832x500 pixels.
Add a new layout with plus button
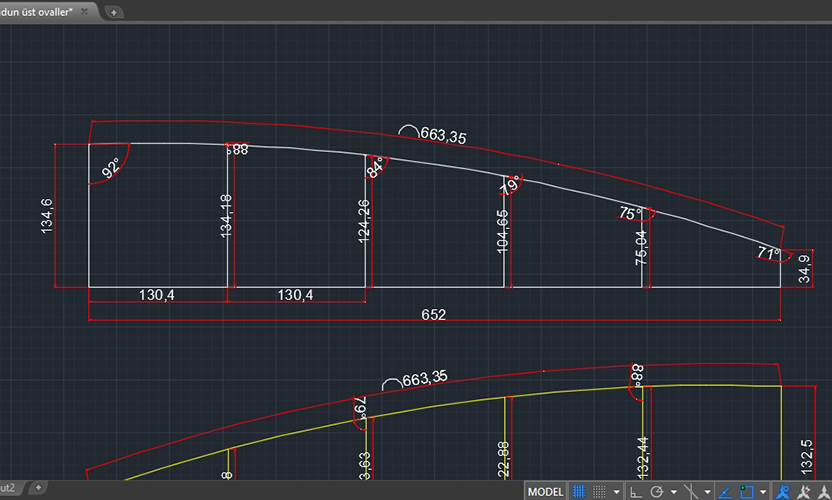point(38,486)
